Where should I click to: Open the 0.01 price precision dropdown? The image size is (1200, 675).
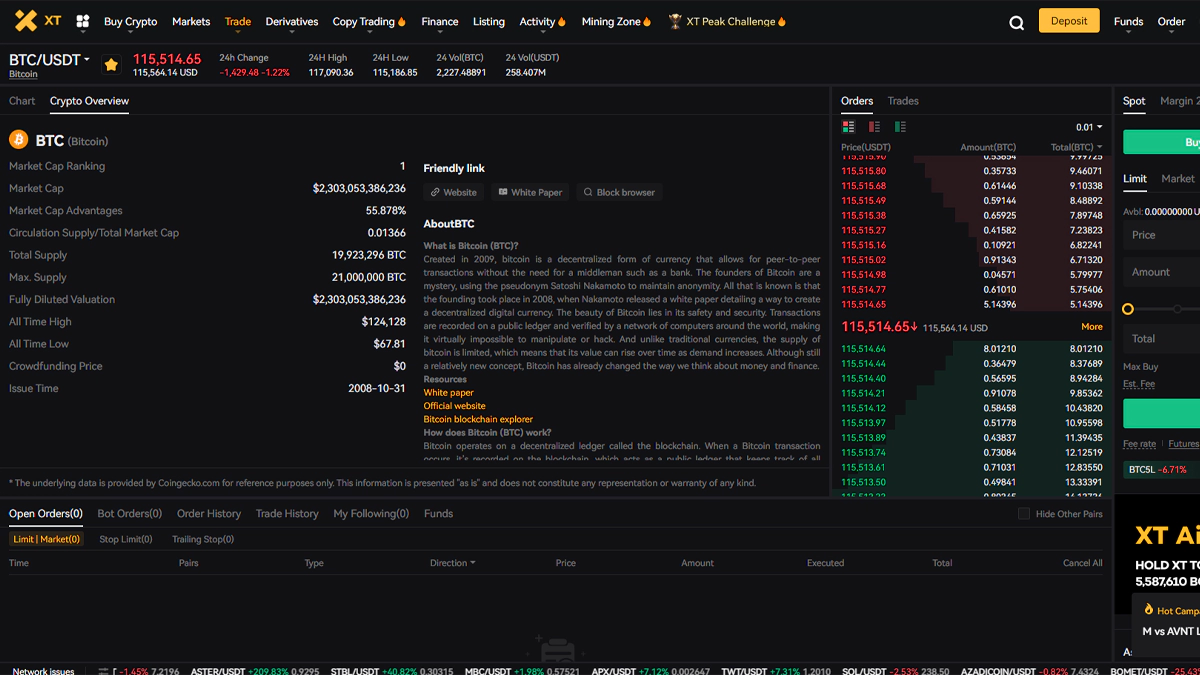tap(1089, 127)
